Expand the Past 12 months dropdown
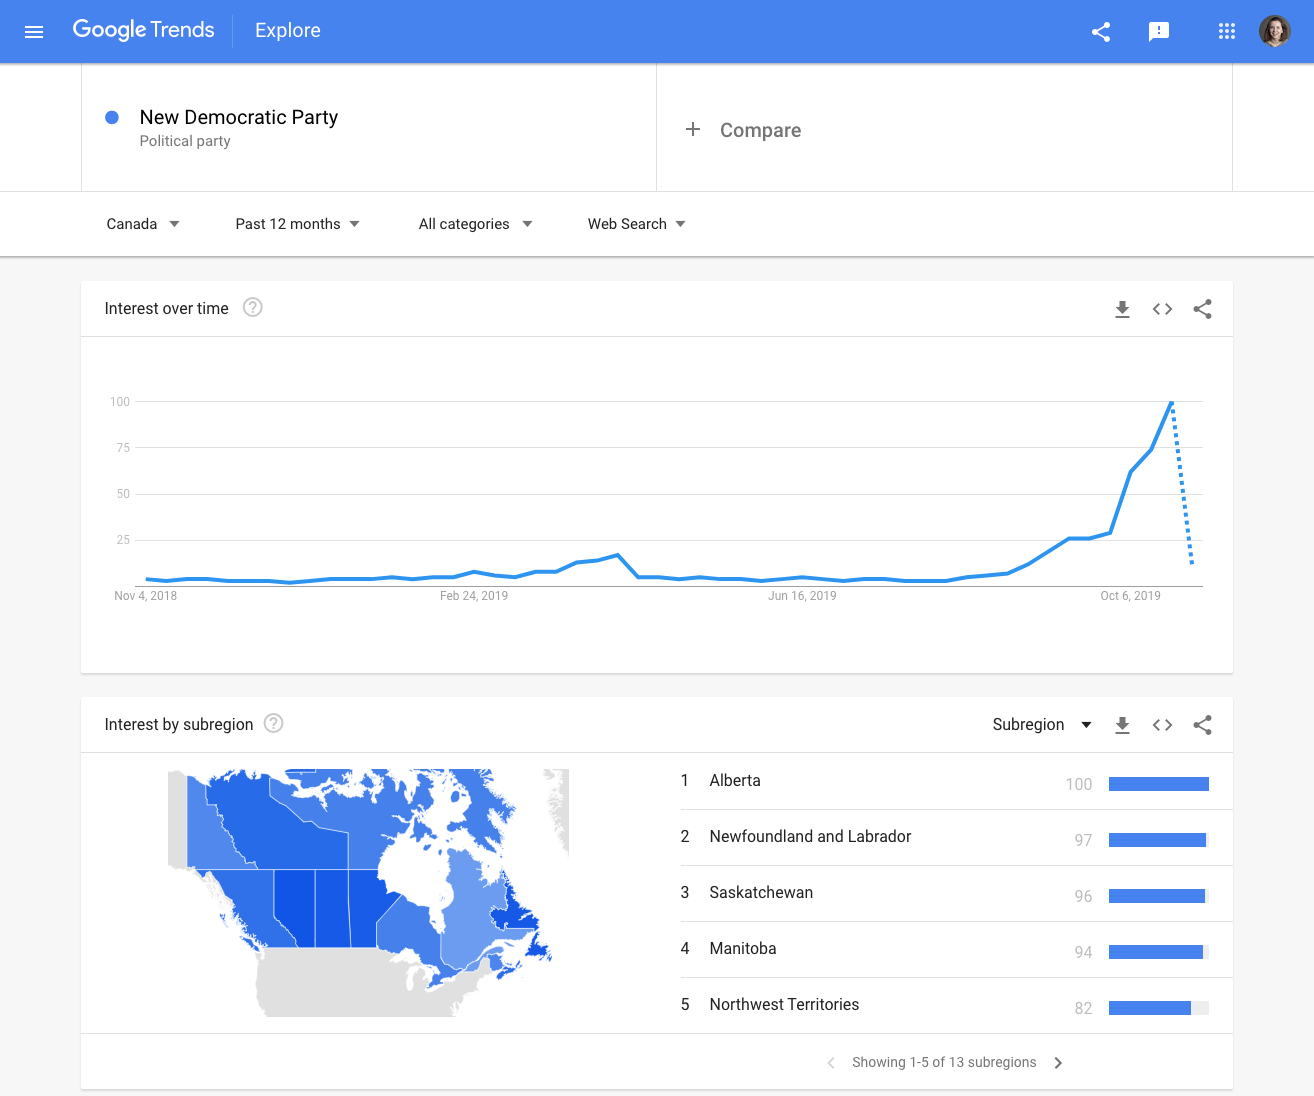This screenshot has width=1314, height=1096. pyautogui.click(x=297, y=224)
